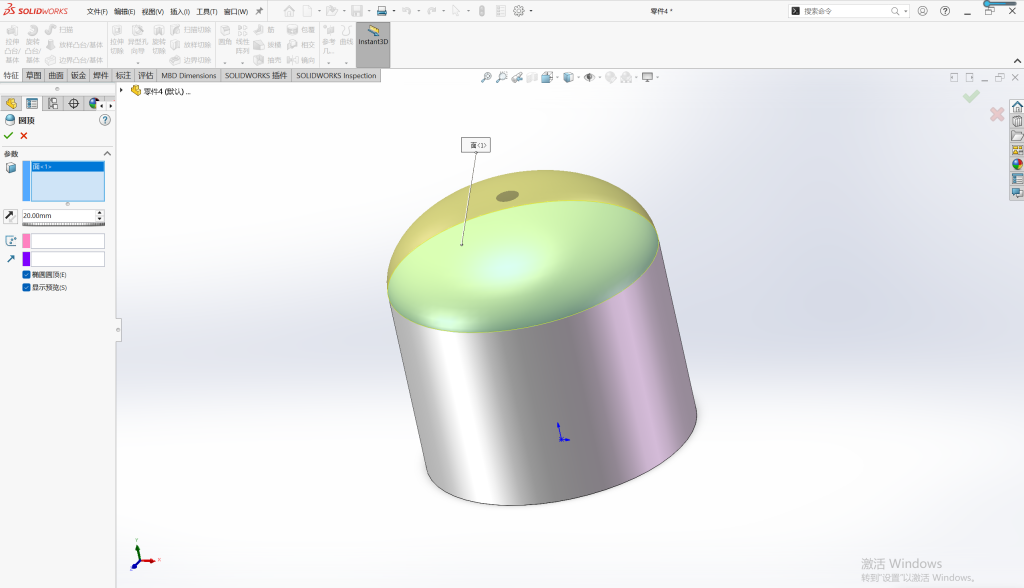
Task: Collapse the 参数 parameters section
Action: coord(107,154)
